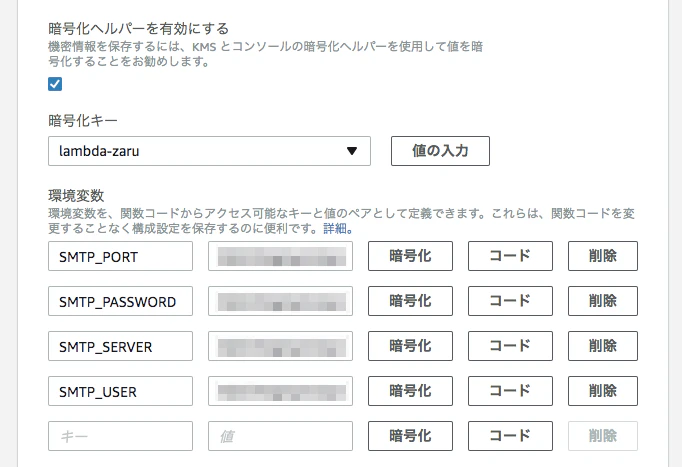Open the lambda-zaru encryption key dropdown
This screenshot has height=467, width=682.
[x=209, y=151]
